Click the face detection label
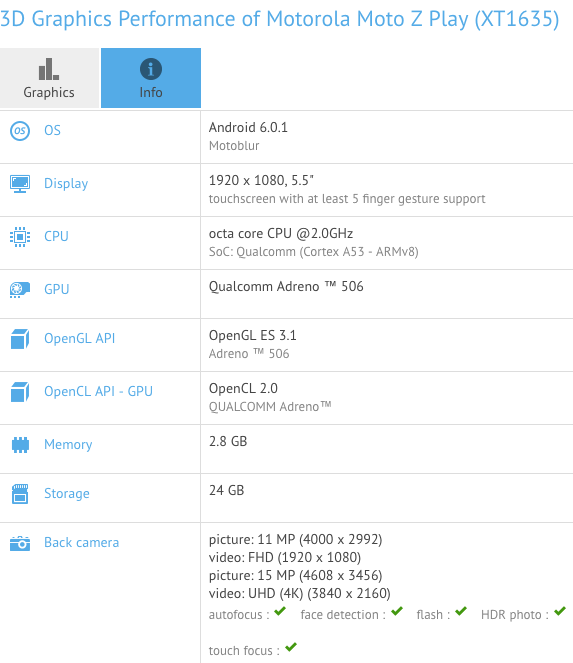The width and height of the screenshot is (573, 663). click(x=343, y=615)
